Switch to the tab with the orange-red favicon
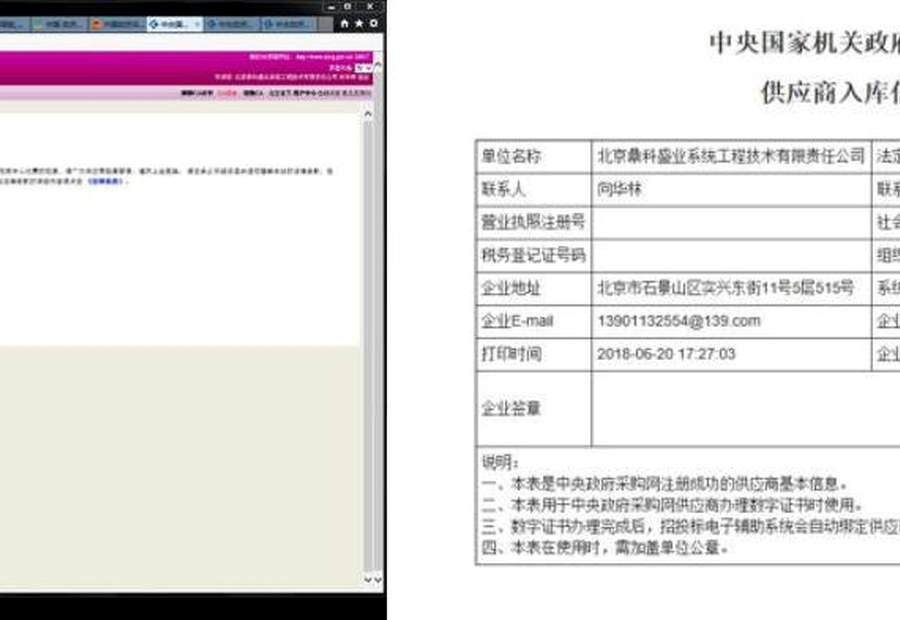The width and height of the screenshot is (900, 620). point(117,24)
